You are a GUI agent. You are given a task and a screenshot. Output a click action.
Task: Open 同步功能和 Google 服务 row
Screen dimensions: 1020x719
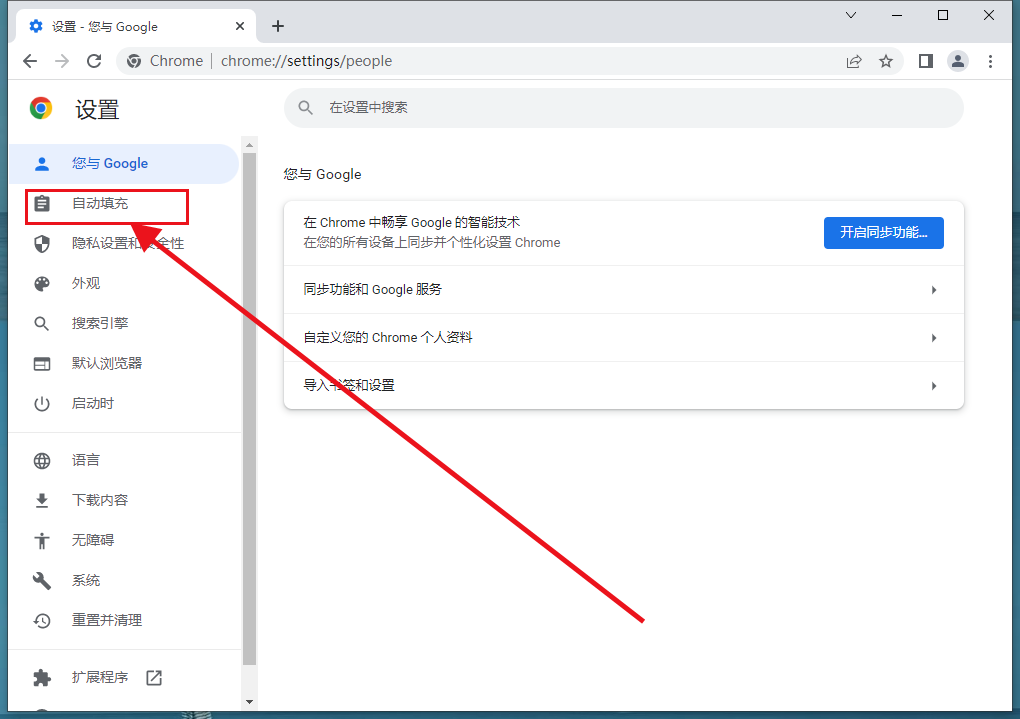(x=624, y=290)
